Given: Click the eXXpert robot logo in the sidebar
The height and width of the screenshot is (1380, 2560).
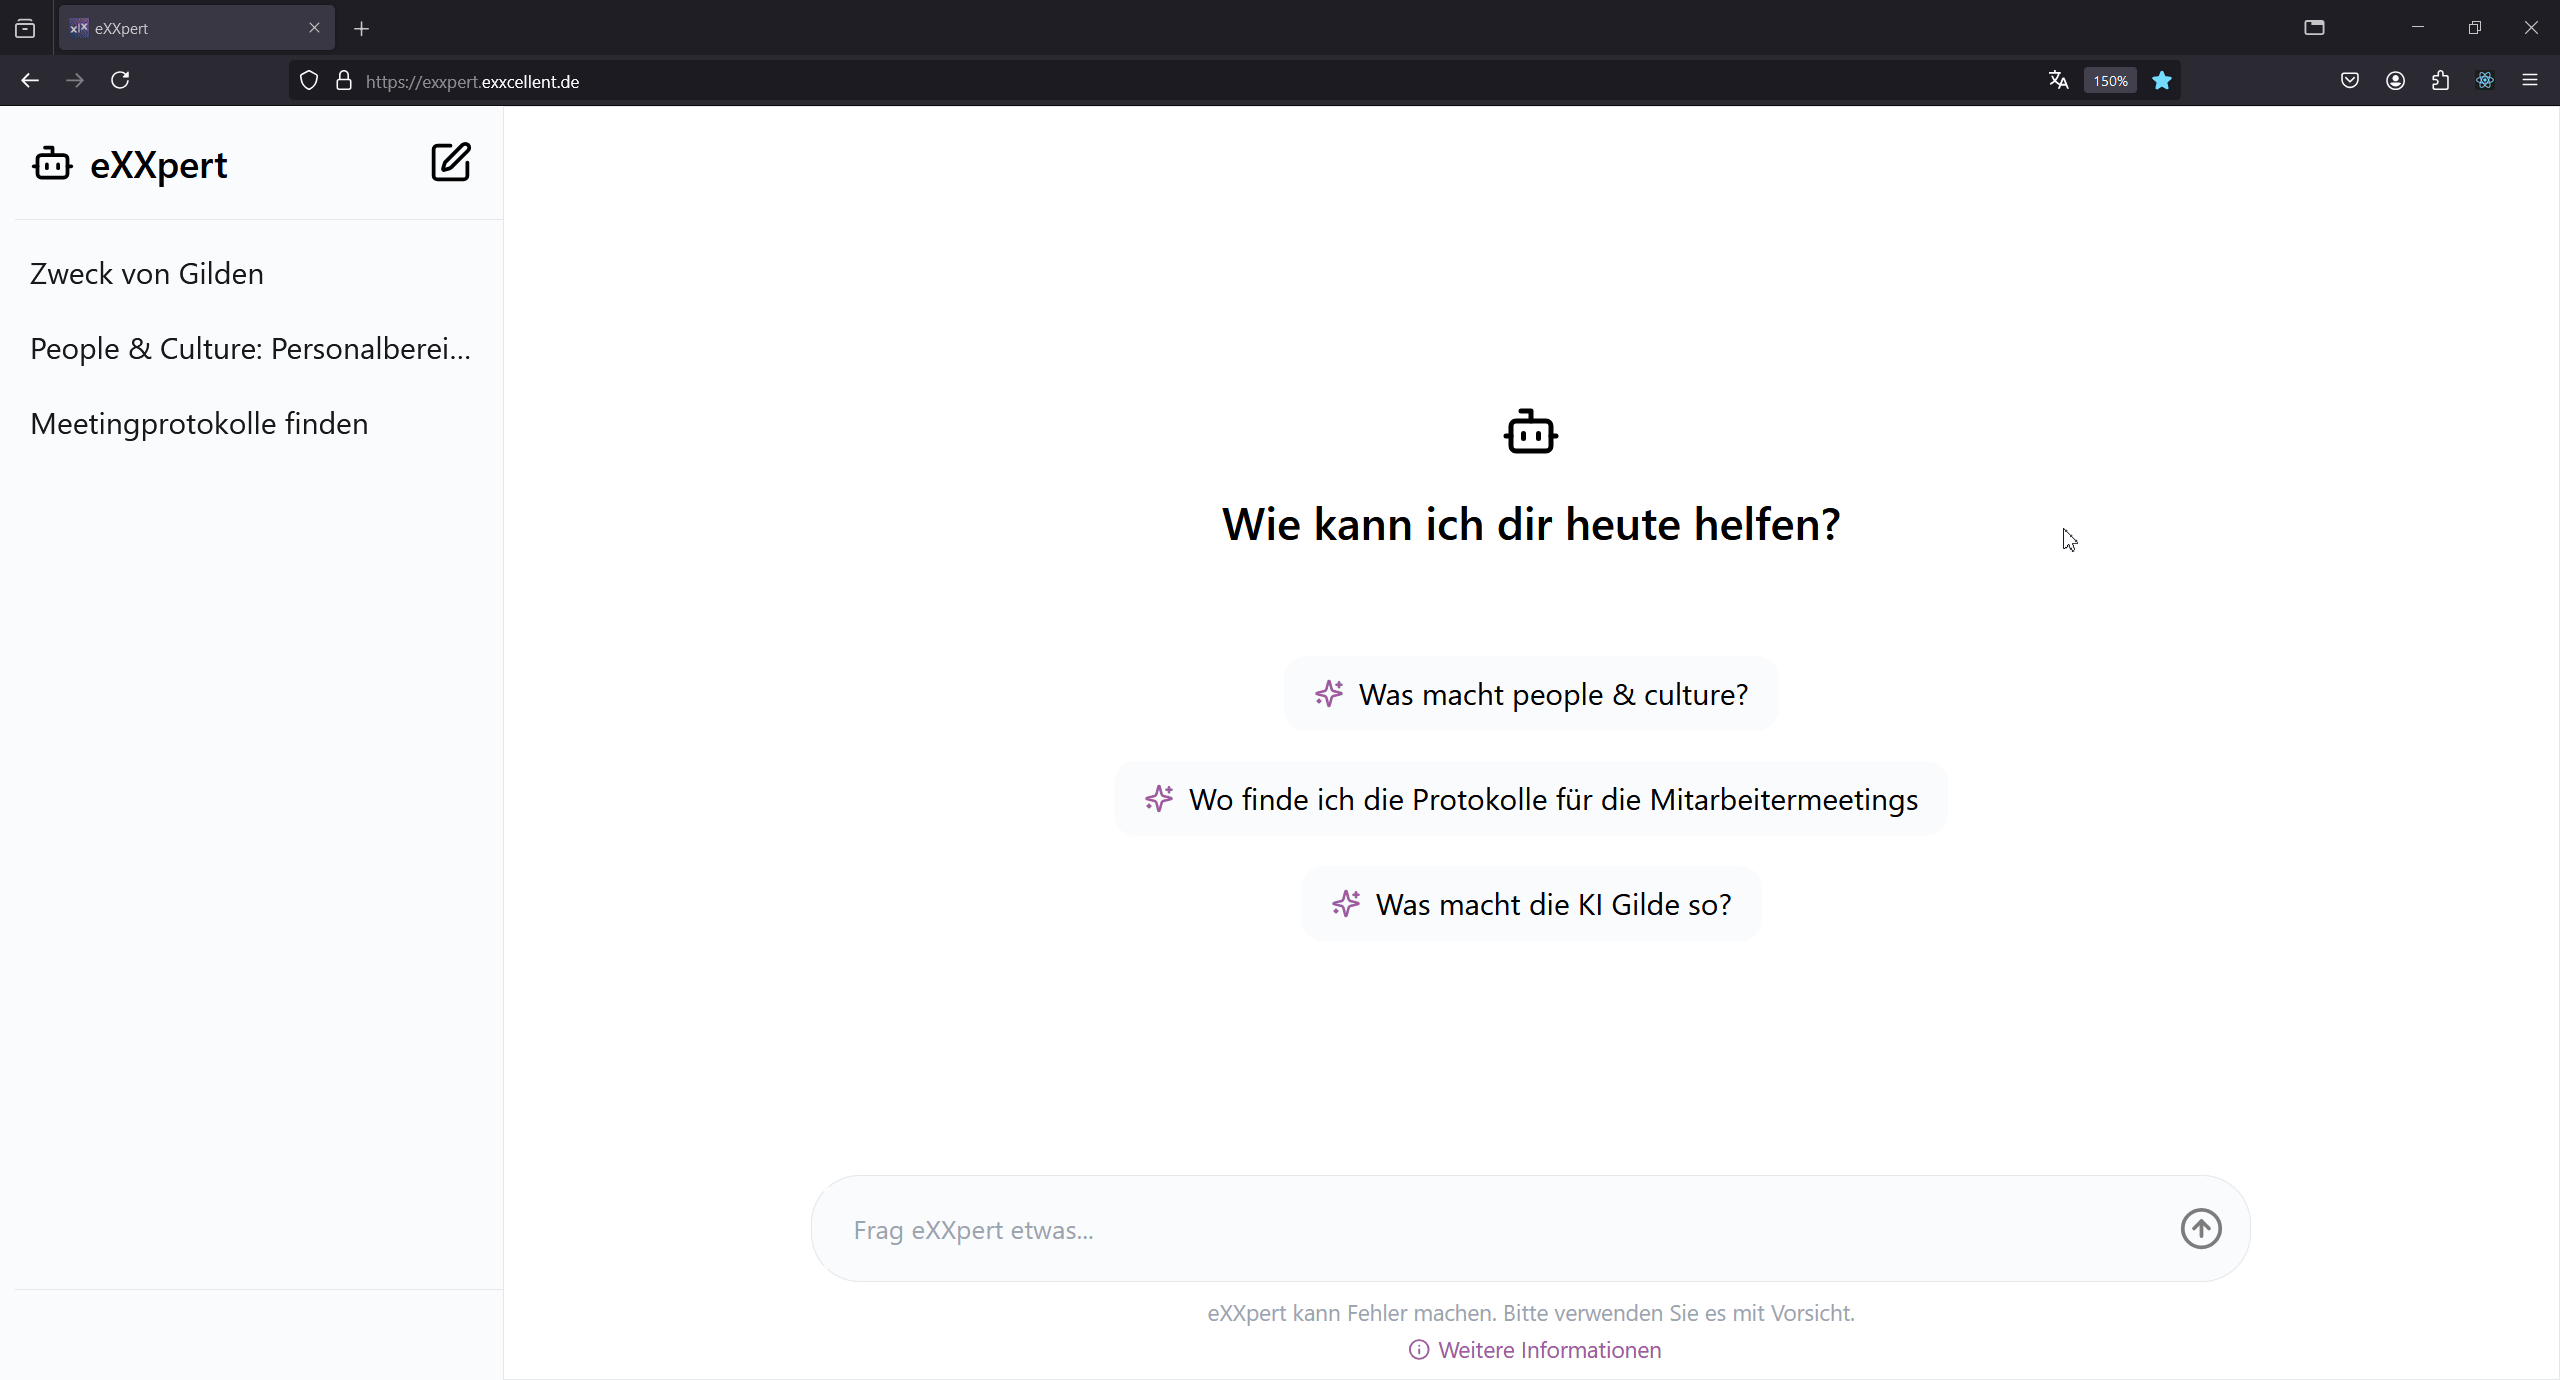Looking at the screenshot, I should click(52, 164).
